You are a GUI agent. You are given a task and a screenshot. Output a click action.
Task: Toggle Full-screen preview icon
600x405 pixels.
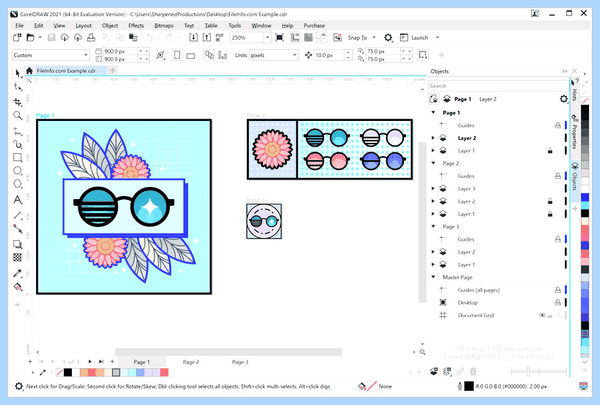coord(280,38)
